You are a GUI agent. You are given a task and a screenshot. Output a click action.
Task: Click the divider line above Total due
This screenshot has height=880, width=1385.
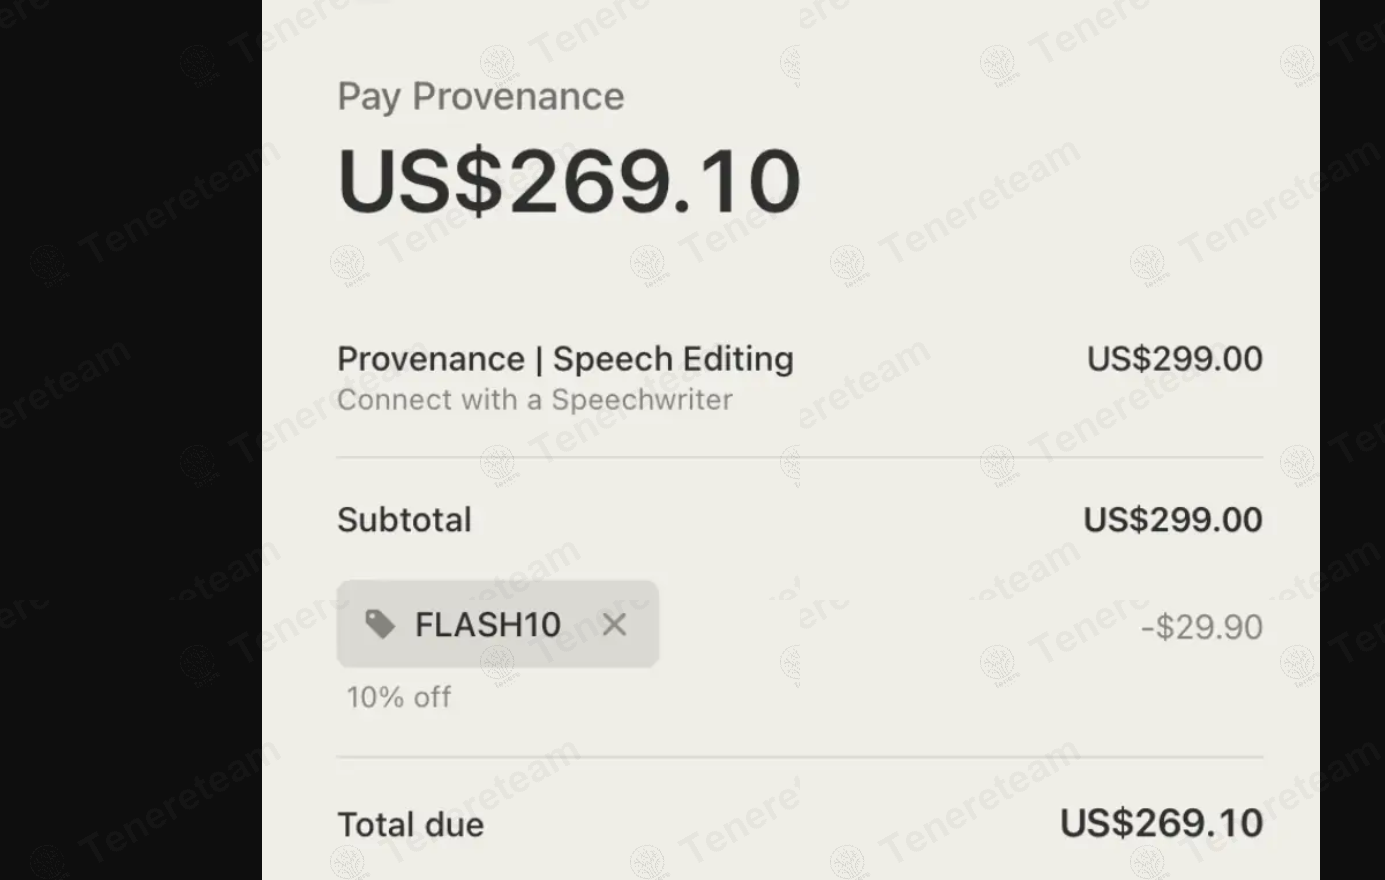pos(800,757)
